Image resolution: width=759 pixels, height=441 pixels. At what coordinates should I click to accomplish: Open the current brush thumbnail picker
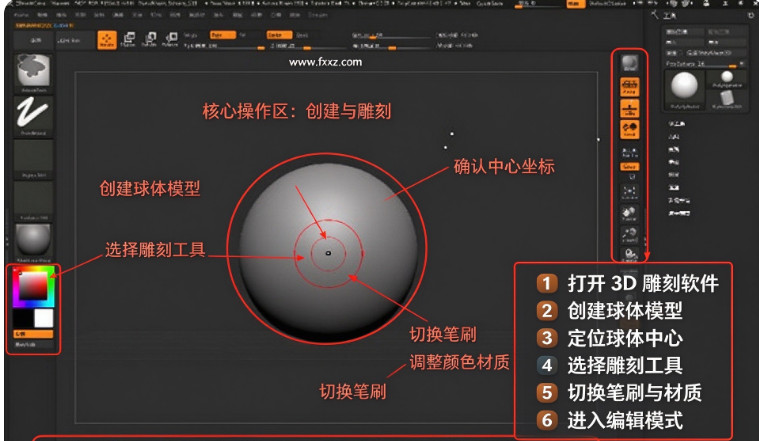click(33, 73)
